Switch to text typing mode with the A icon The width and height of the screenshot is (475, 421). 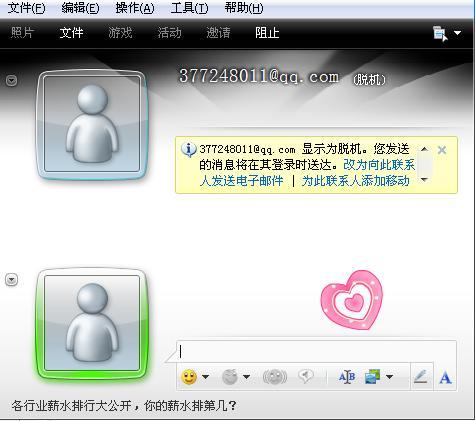tap(445, 378)
